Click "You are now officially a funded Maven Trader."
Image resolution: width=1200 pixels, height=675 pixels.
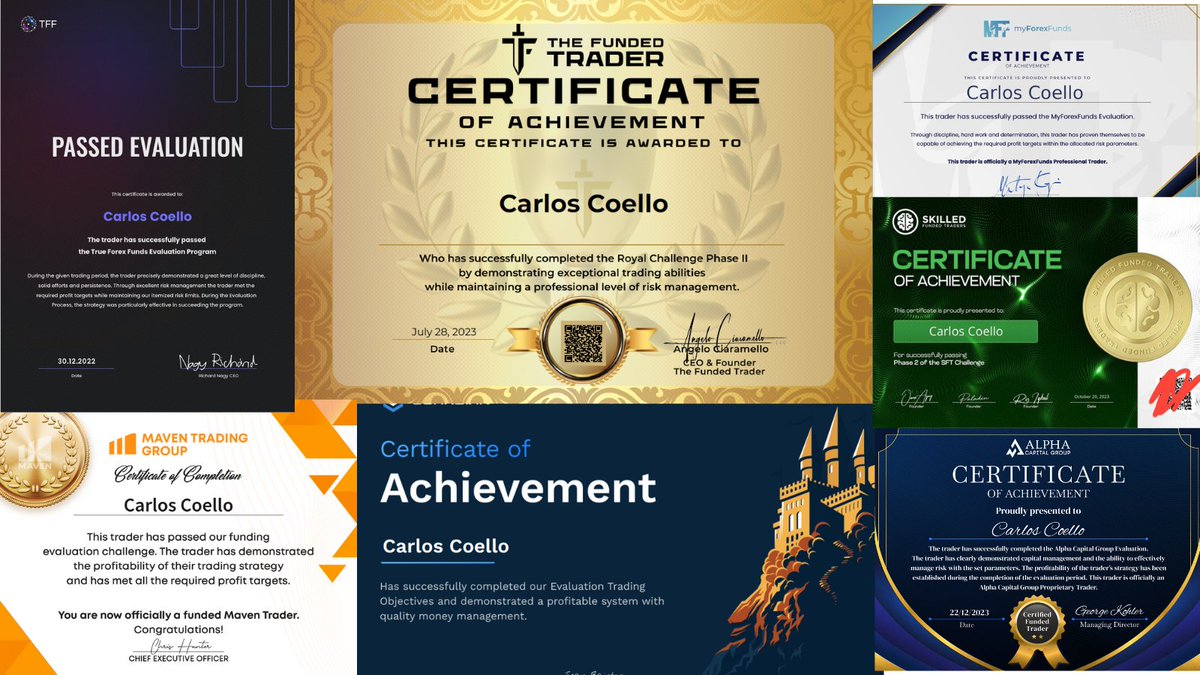click(178, 615)
